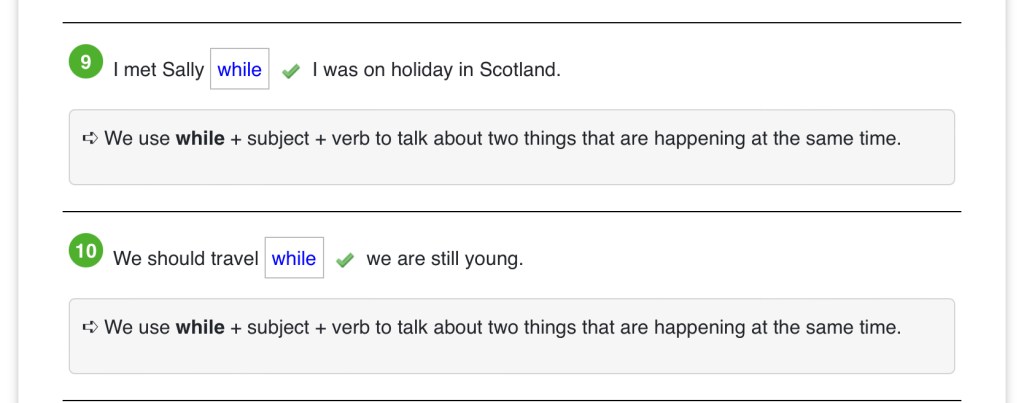Focus the 'while' answer field after 'I met Sally'
The image size is (1024, 403).
239,70
